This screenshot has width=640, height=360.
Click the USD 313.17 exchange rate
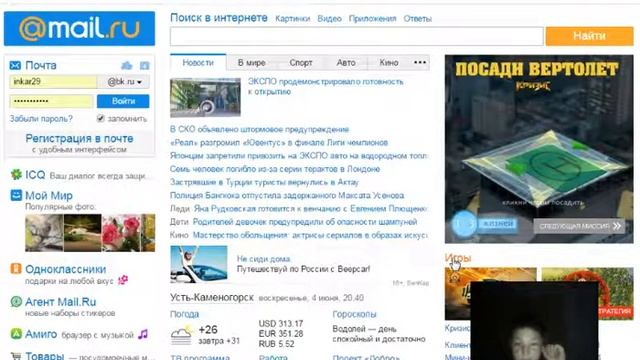pos(281,324)
